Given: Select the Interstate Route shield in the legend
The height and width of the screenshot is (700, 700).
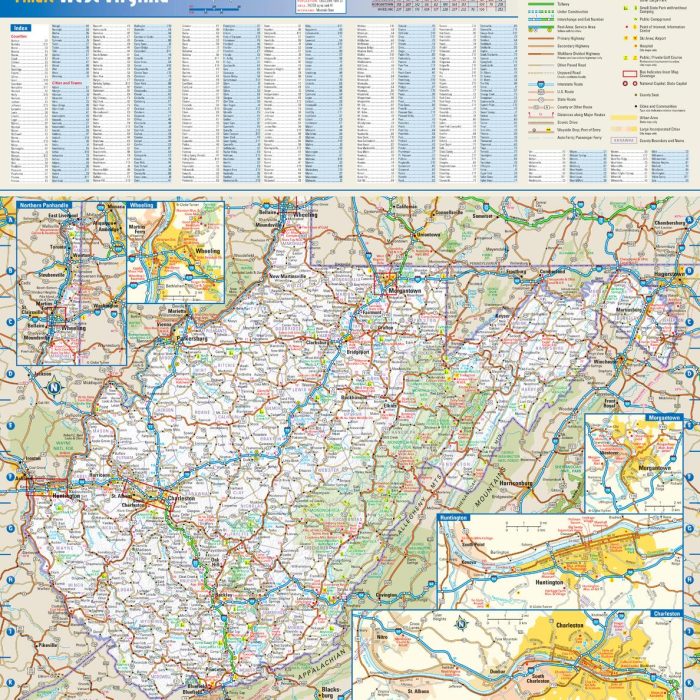Looking at the screenshot, I should (541, 84).
